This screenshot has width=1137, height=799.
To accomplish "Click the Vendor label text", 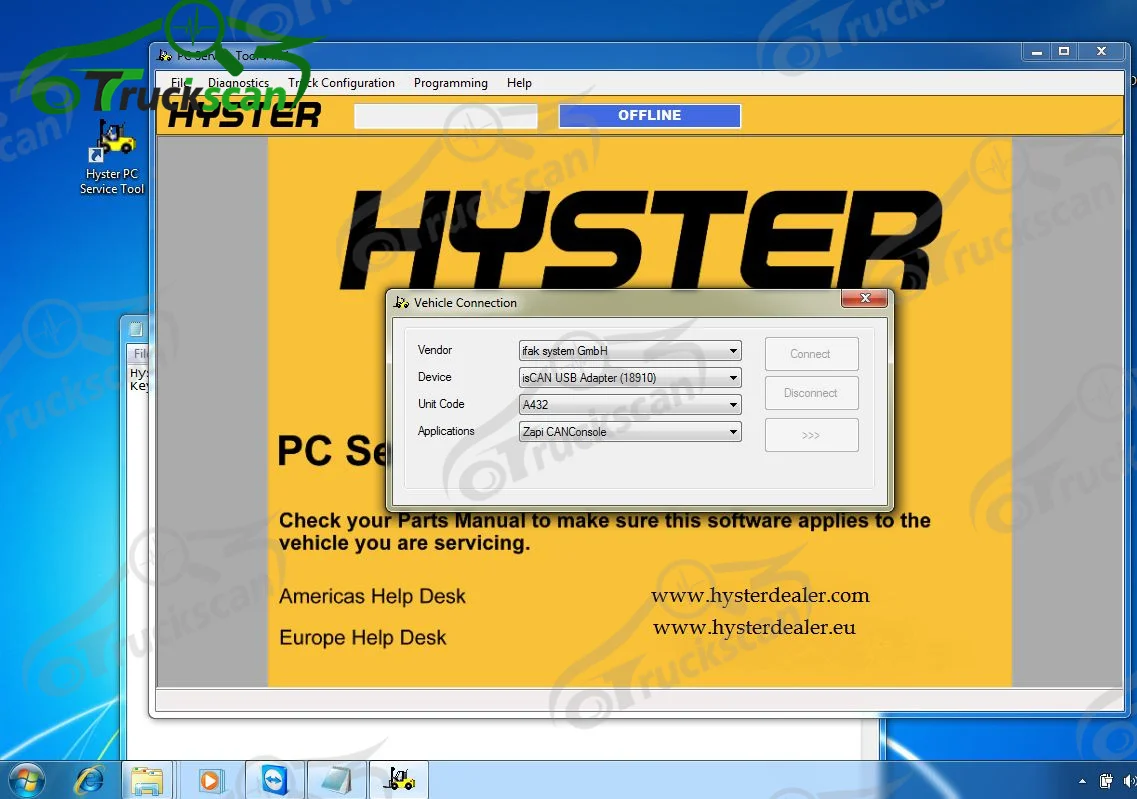I will click(434, 350).
